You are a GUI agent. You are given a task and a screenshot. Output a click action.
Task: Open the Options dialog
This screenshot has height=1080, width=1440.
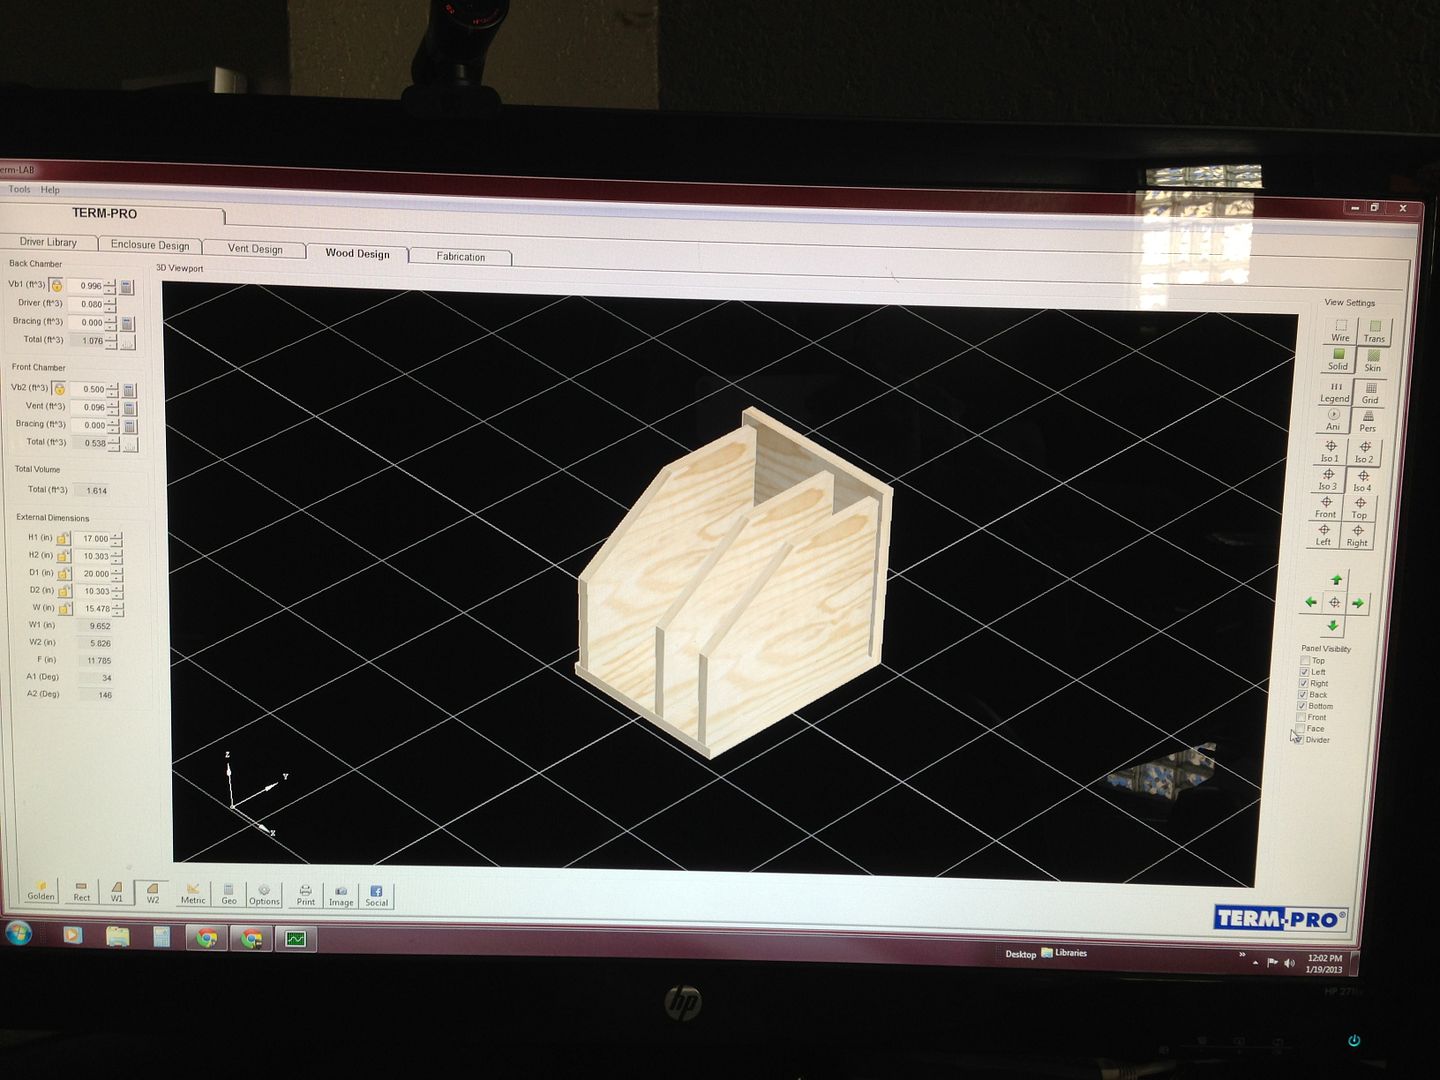click(264, 895)
